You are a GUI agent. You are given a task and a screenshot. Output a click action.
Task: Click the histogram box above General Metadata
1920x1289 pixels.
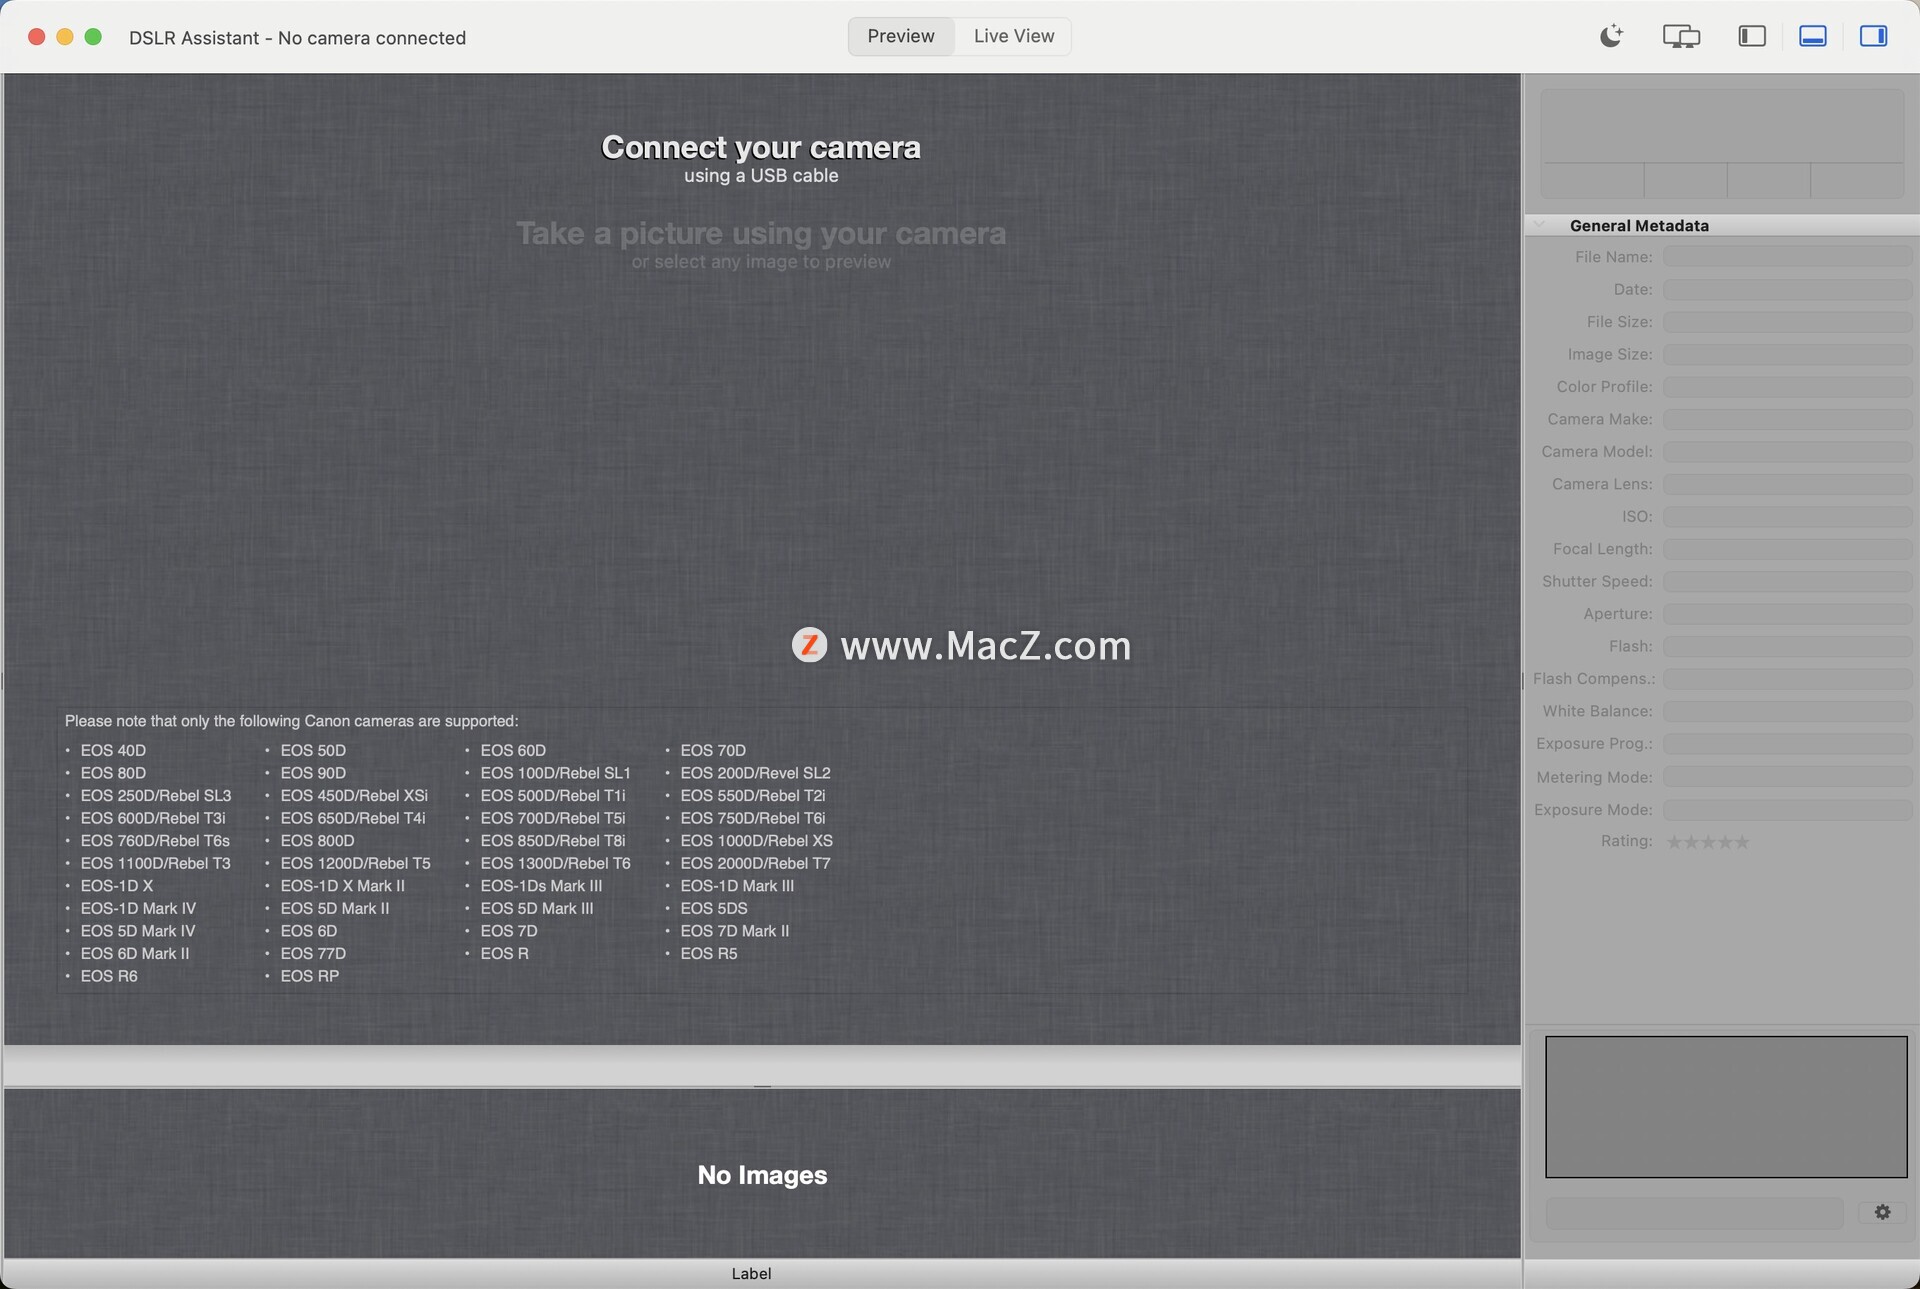click(x=1722, y=143)
